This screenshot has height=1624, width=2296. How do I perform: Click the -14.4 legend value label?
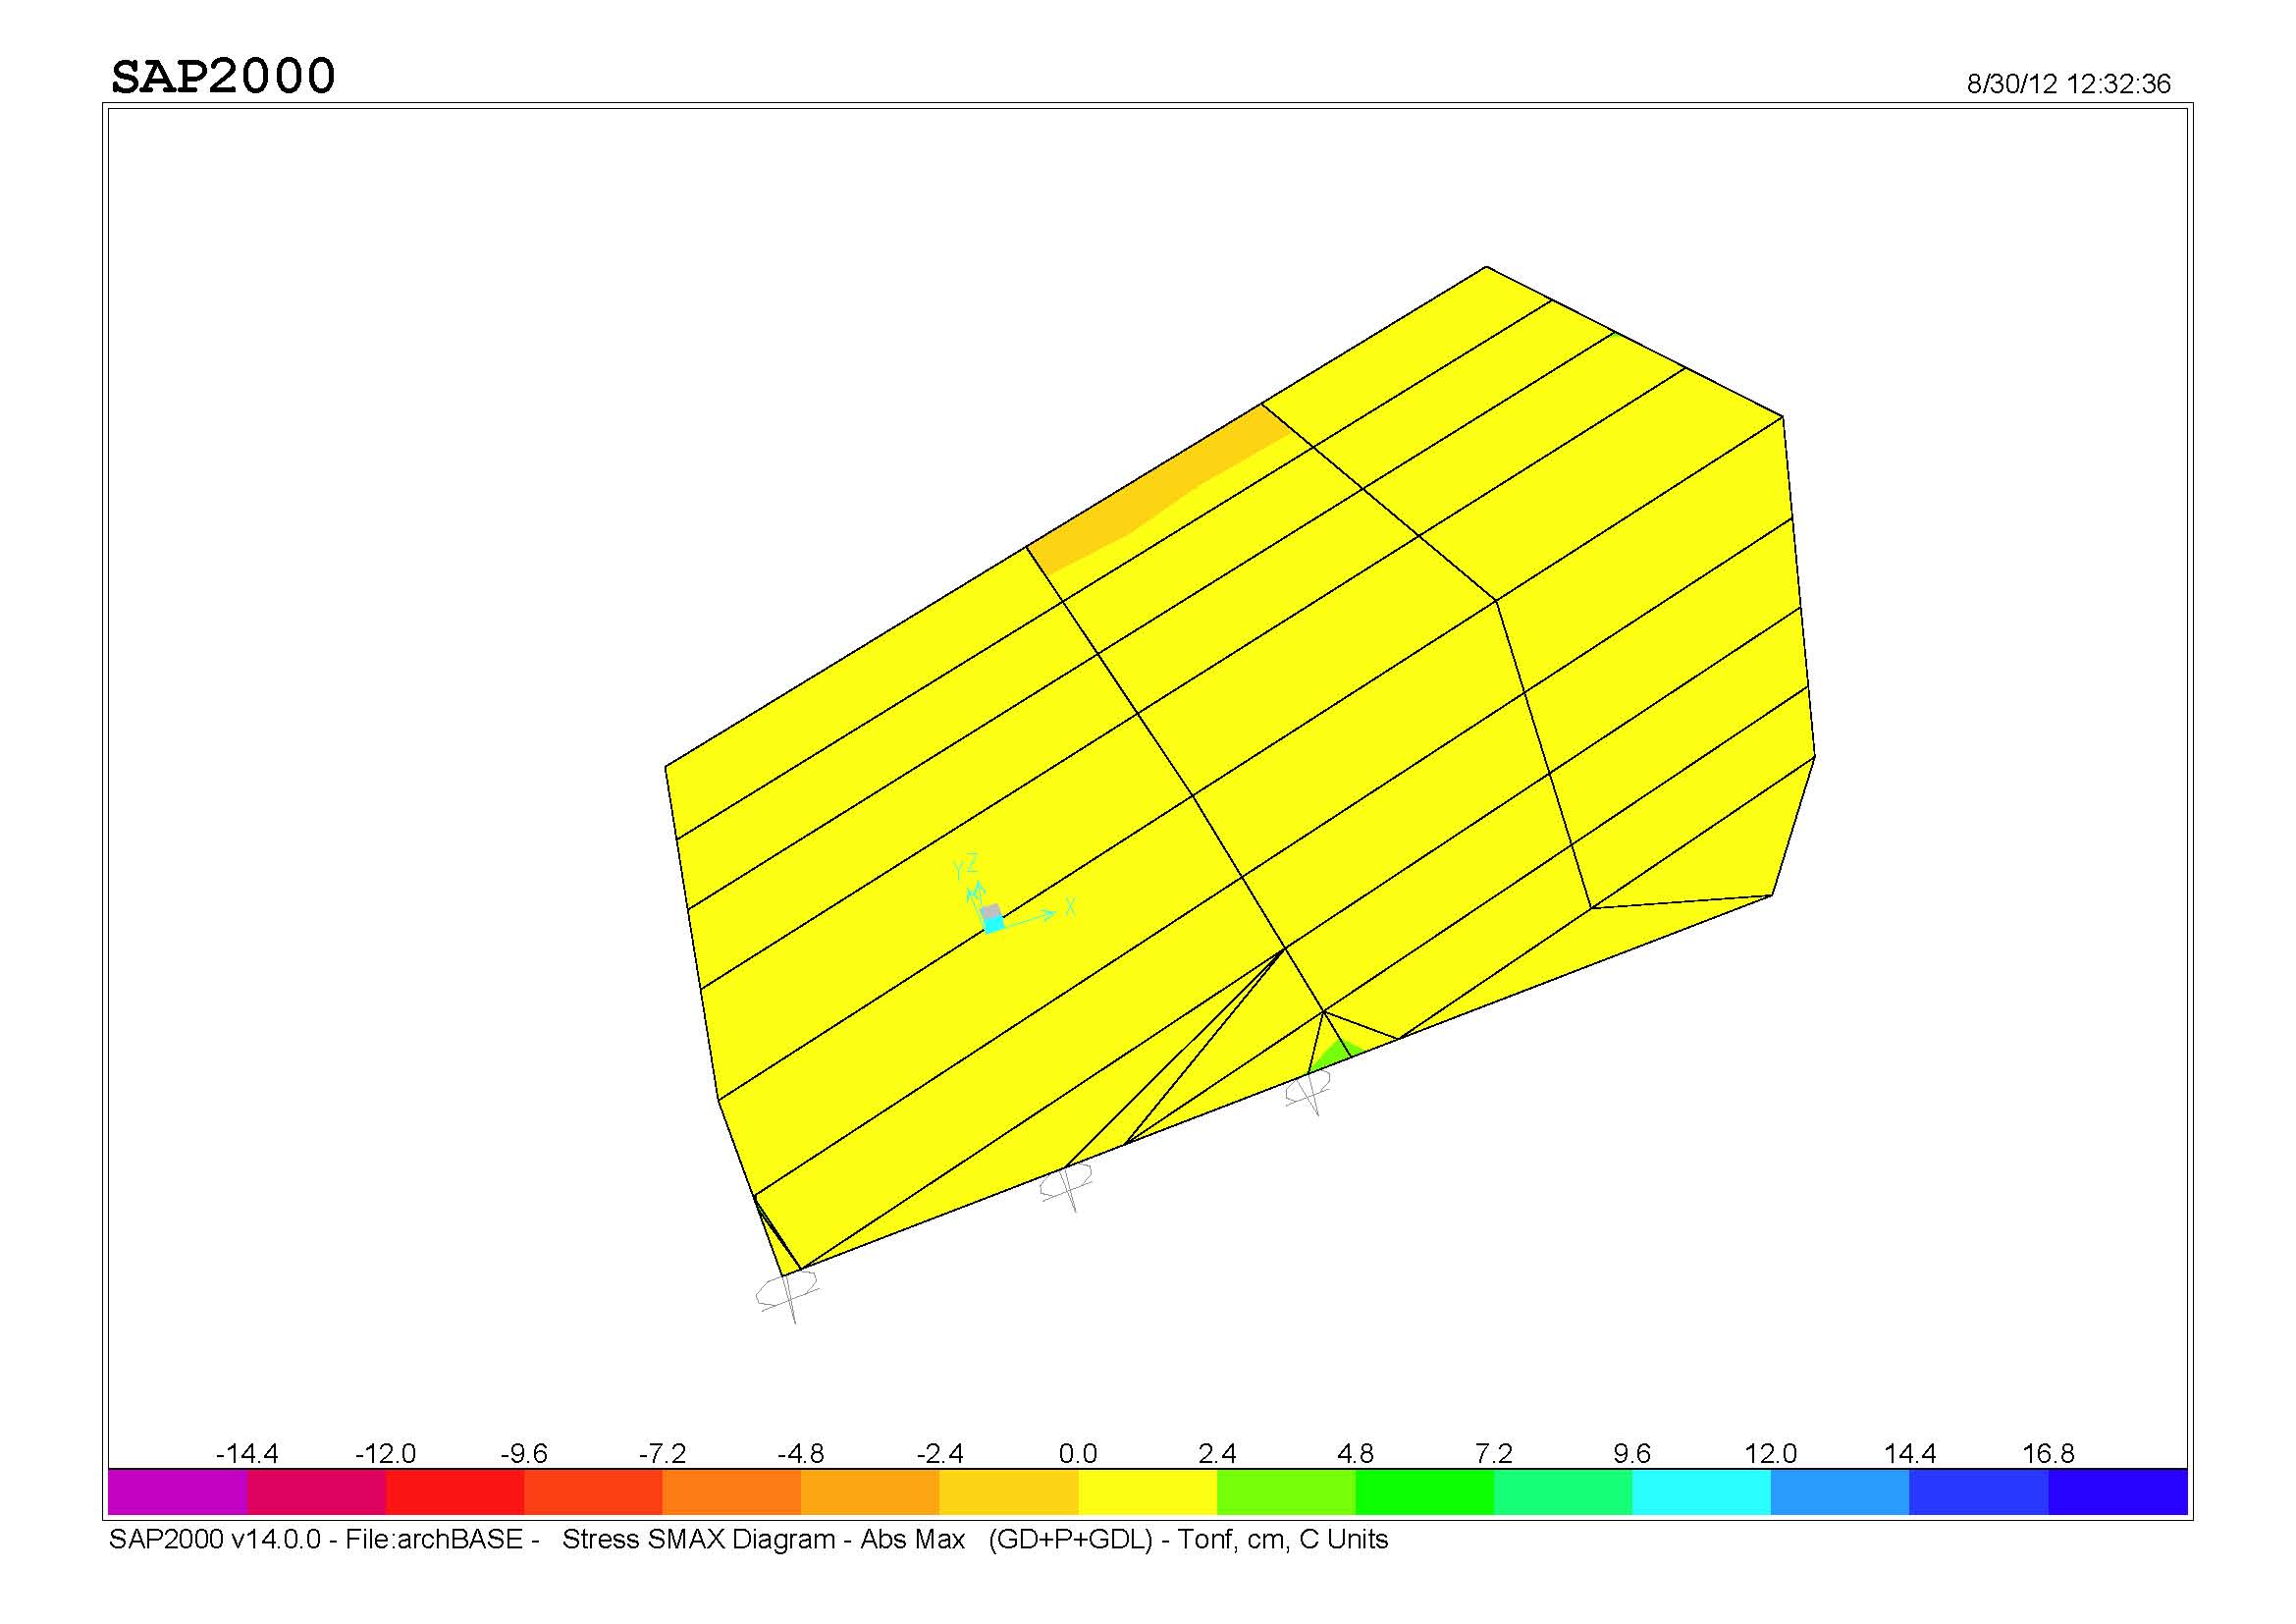click(247, 1453)
